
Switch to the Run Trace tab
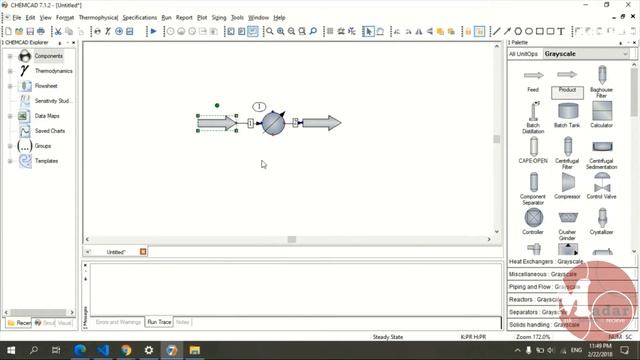[159, 322]
